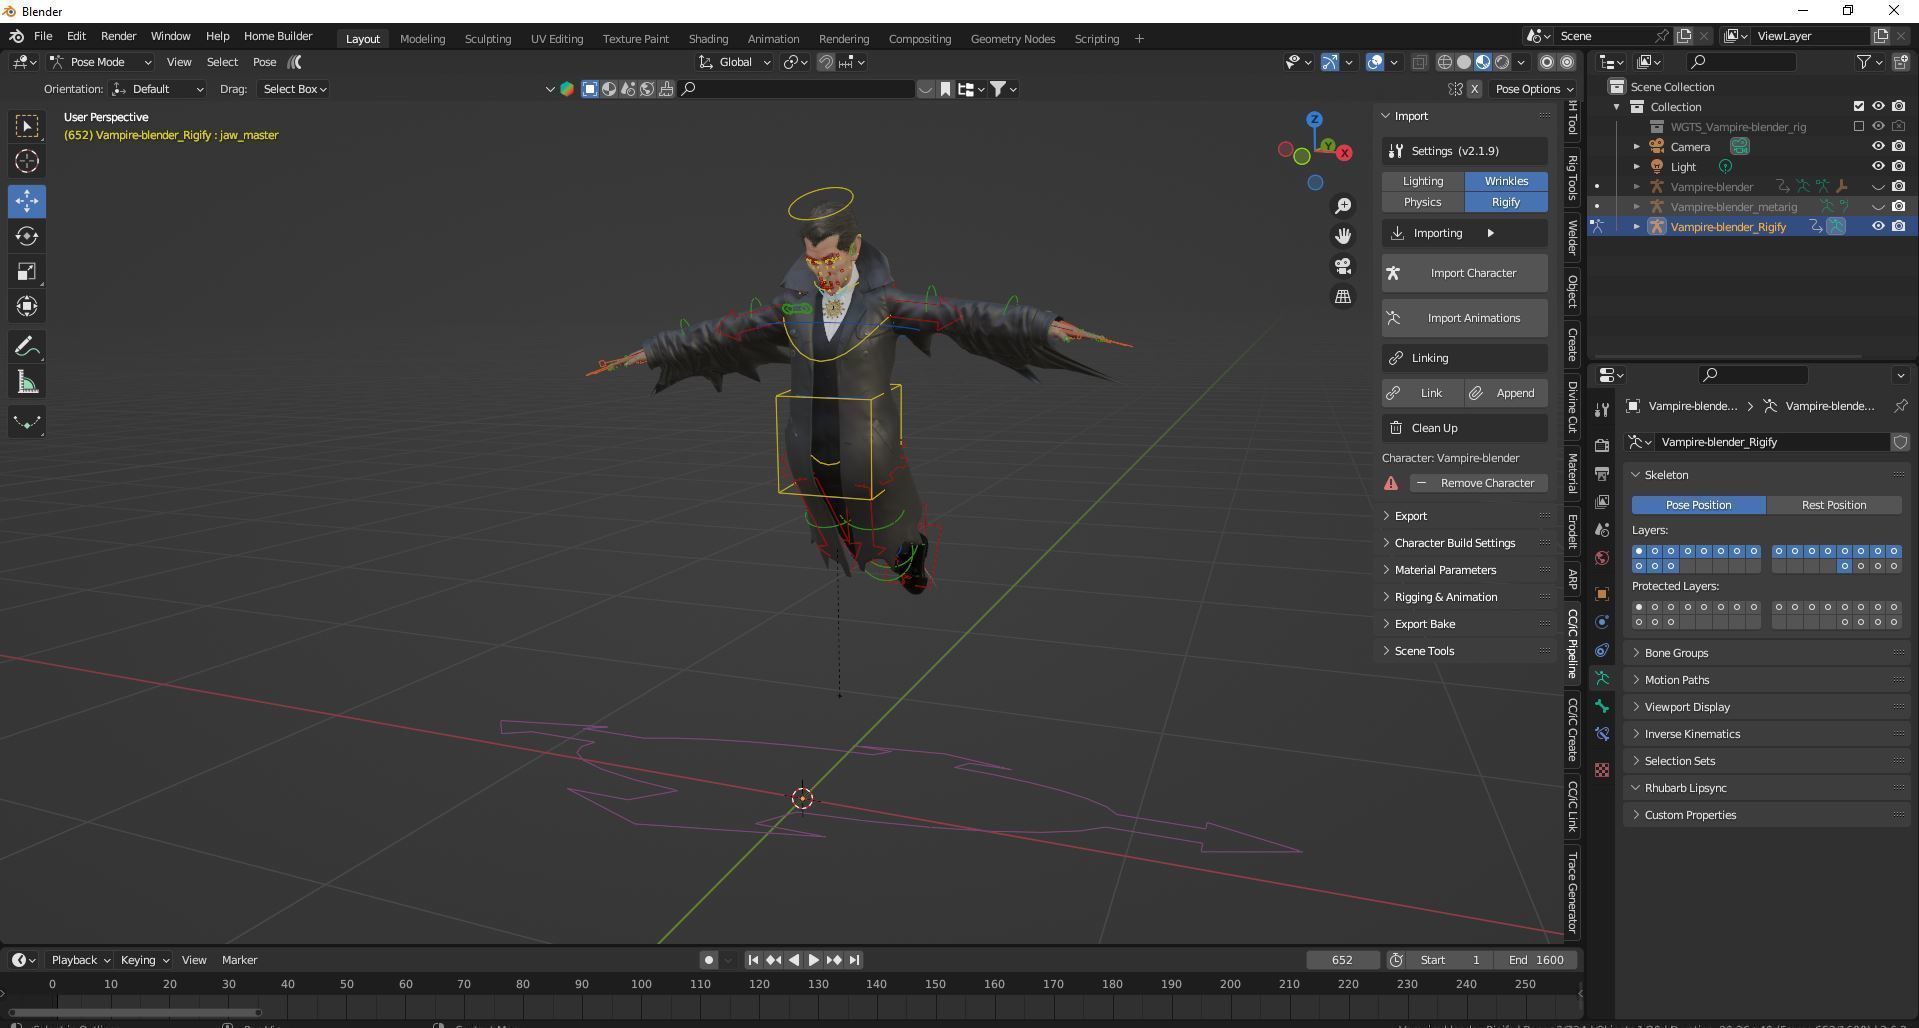Image resolution: width=1919 pixels, height=1028 pixels.
Task: Open World properties tab icon
Action: 1602,558
